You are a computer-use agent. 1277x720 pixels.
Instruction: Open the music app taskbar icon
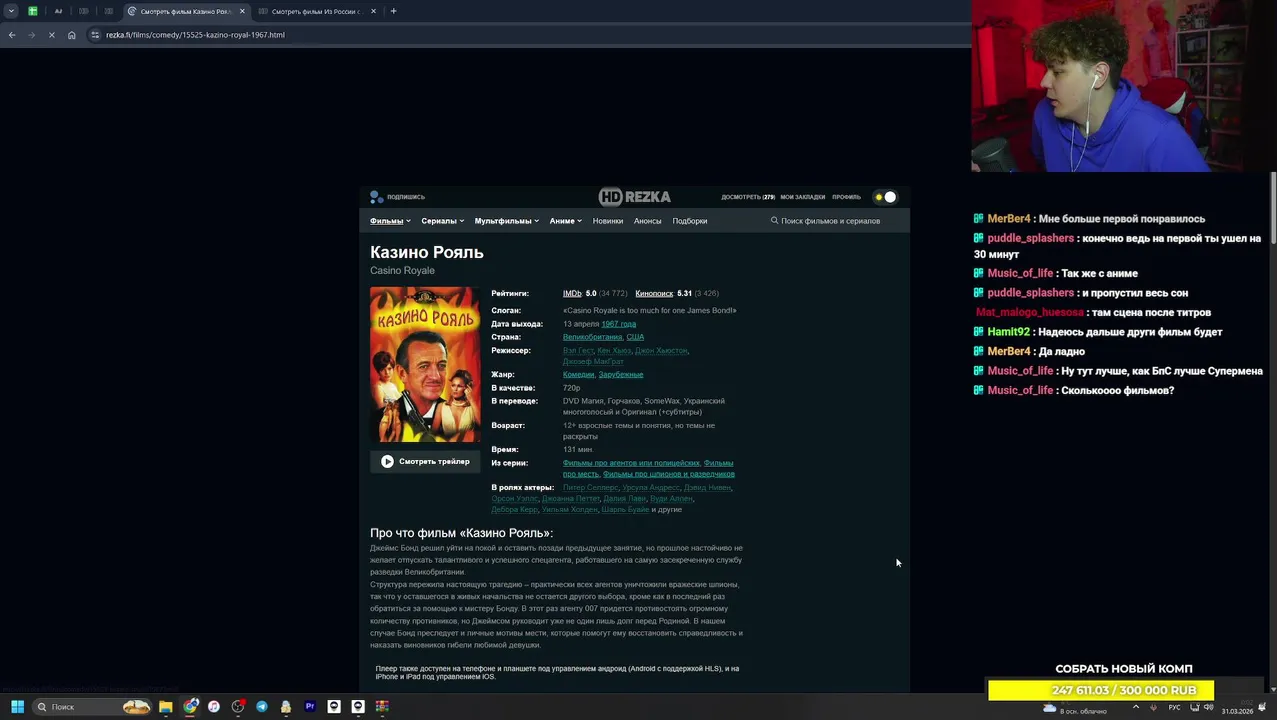pos(214,707)
